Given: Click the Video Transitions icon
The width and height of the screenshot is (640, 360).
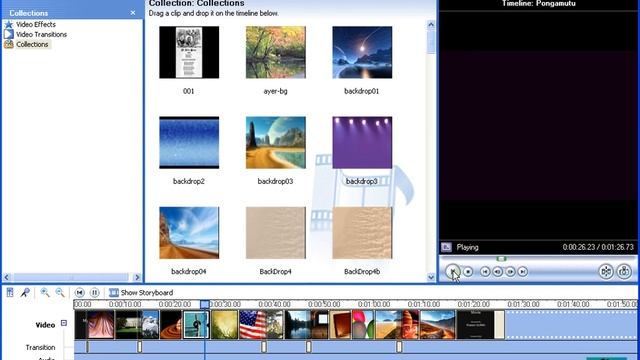Looking at the screenshot, I should (x=9, y=34).
